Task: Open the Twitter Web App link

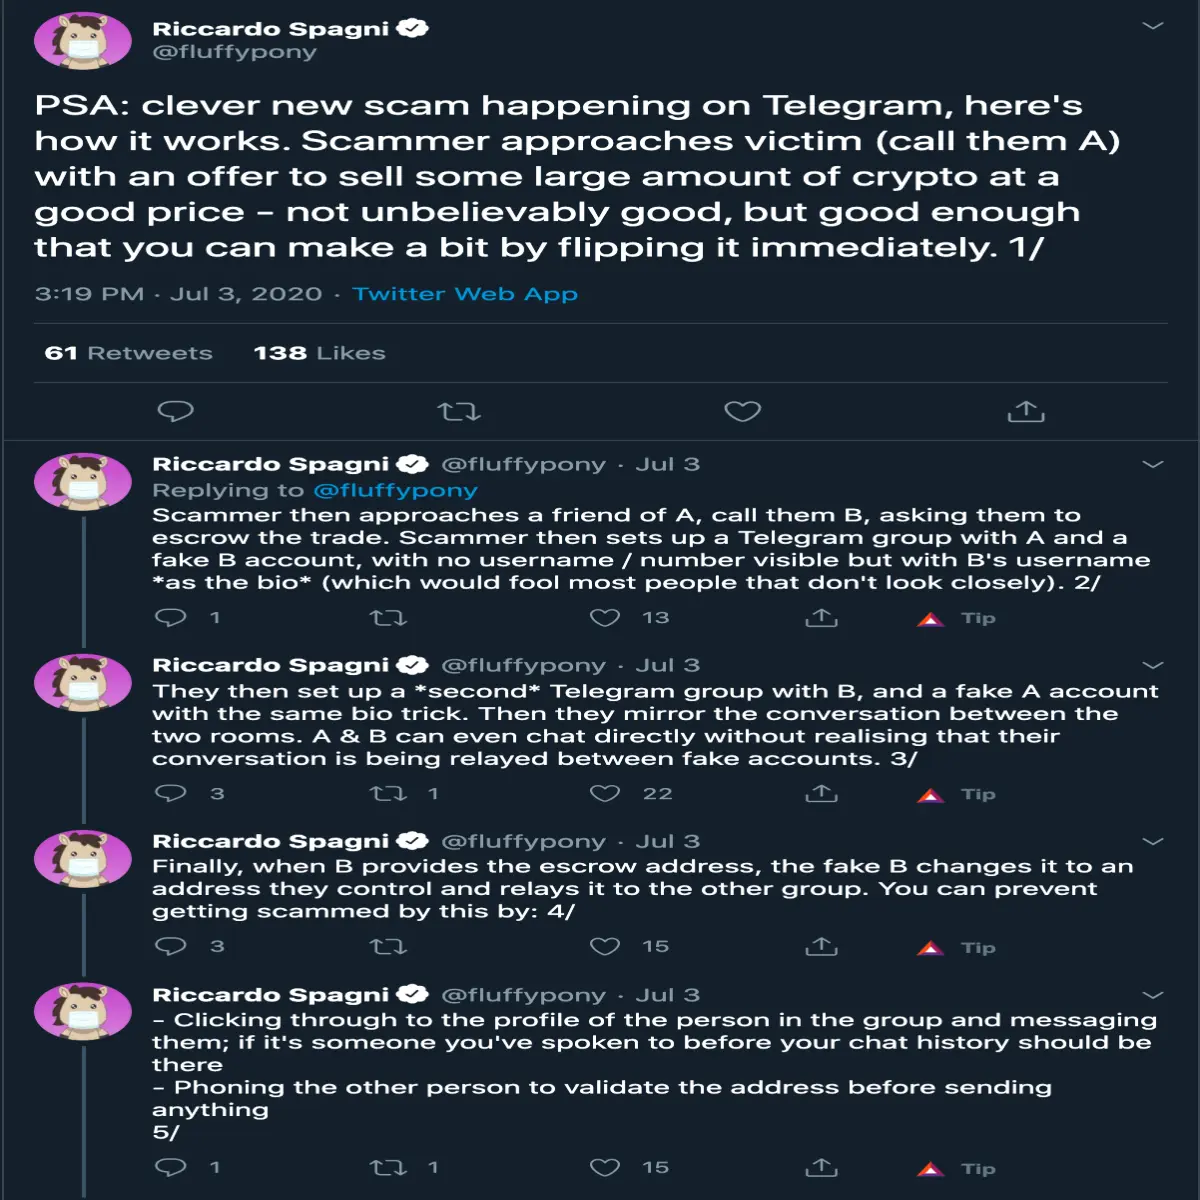Action: tap(465, 294)
